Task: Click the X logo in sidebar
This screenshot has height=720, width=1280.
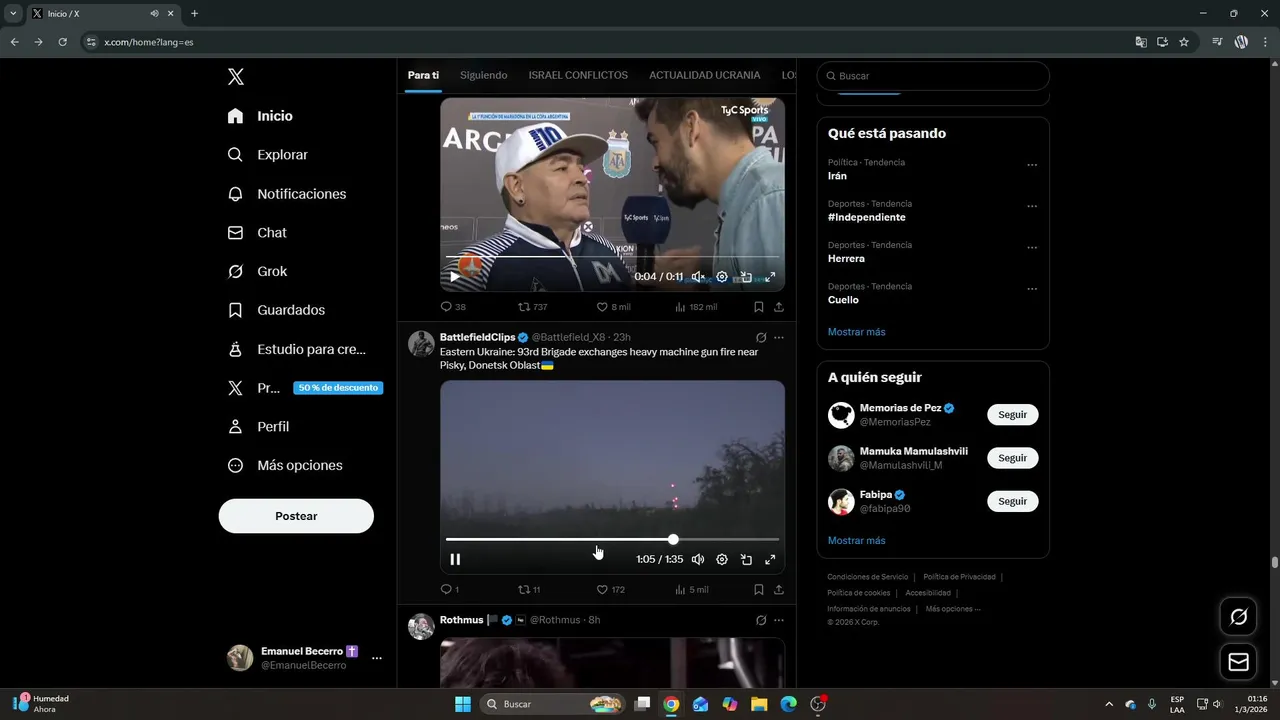Action: coord(236,77)
